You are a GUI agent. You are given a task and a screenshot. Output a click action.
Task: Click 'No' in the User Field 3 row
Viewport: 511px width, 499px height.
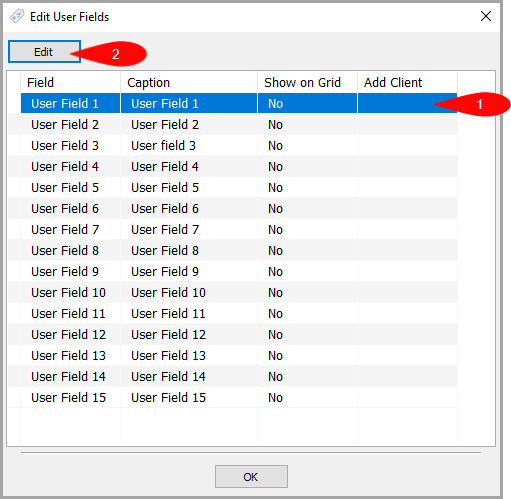pos(276,146)
